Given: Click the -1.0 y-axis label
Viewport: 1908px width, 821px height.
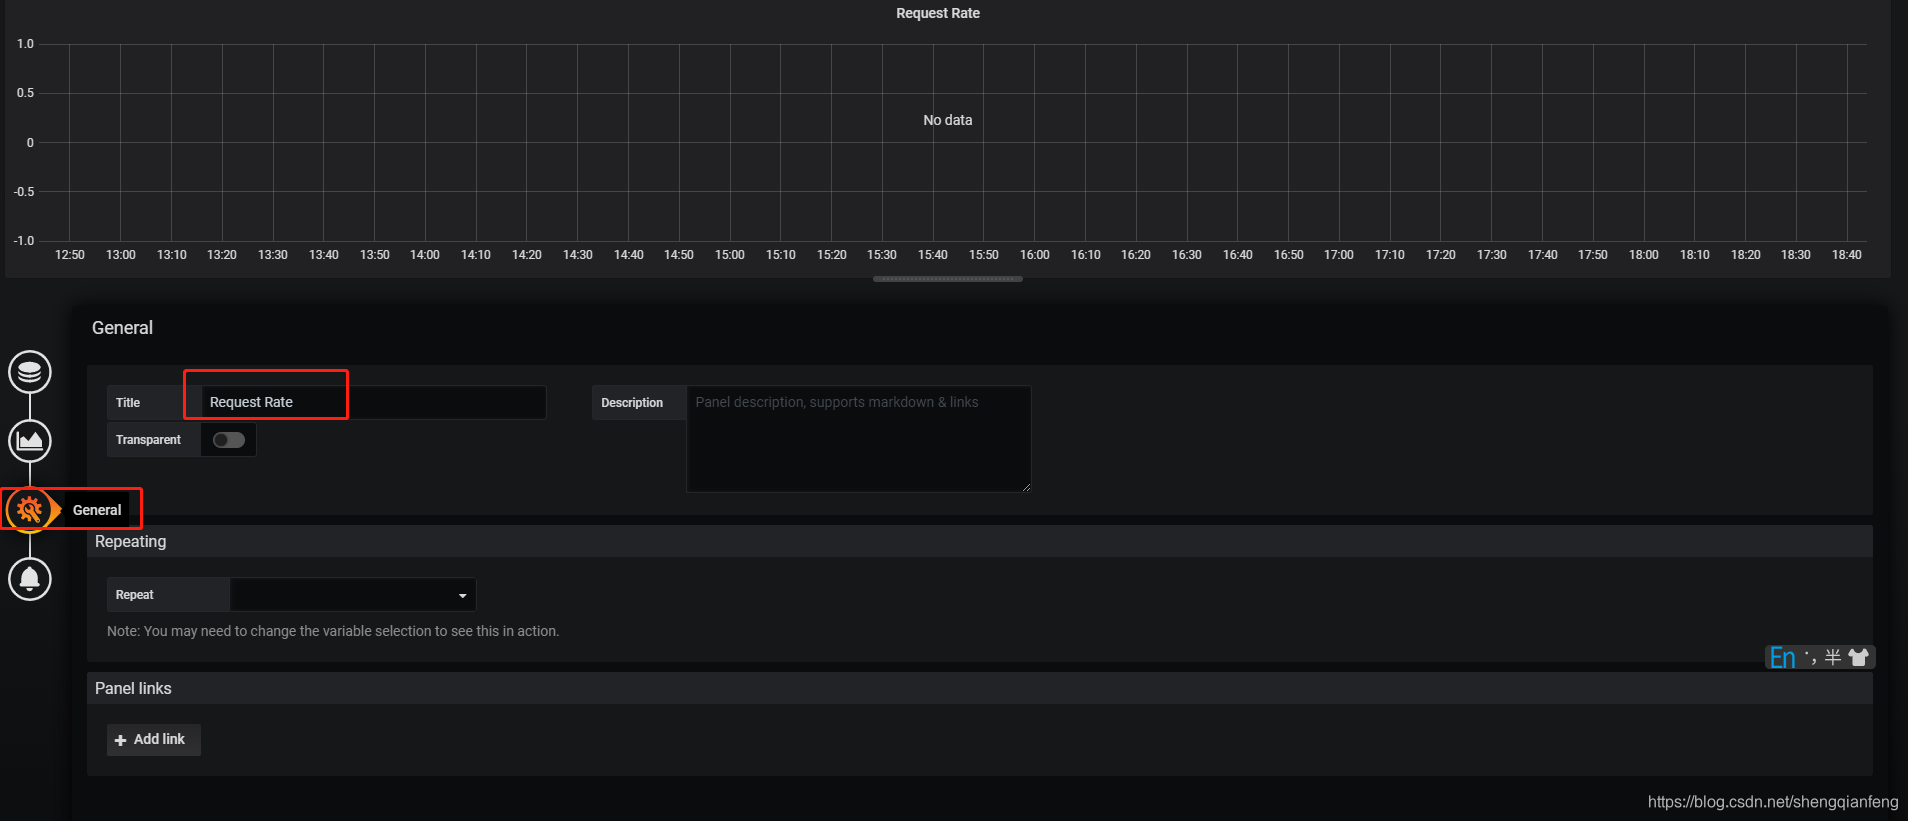Looking at the screenshot, I should coord(23,241).
